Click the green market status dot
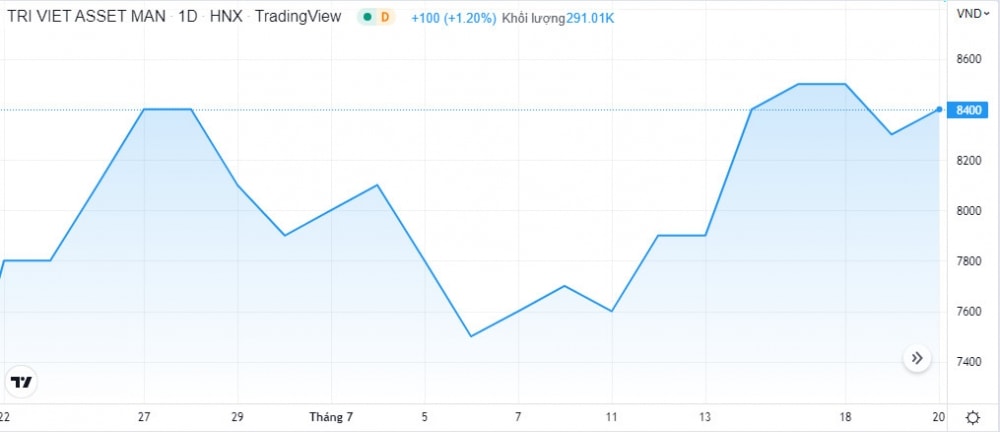 367,17
